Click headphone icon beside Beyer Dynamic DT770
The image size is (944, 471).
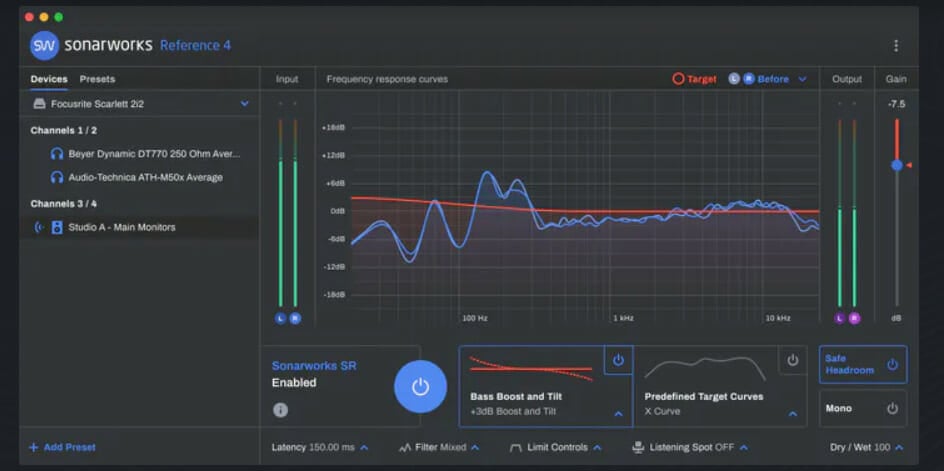(x=57, y=154)
